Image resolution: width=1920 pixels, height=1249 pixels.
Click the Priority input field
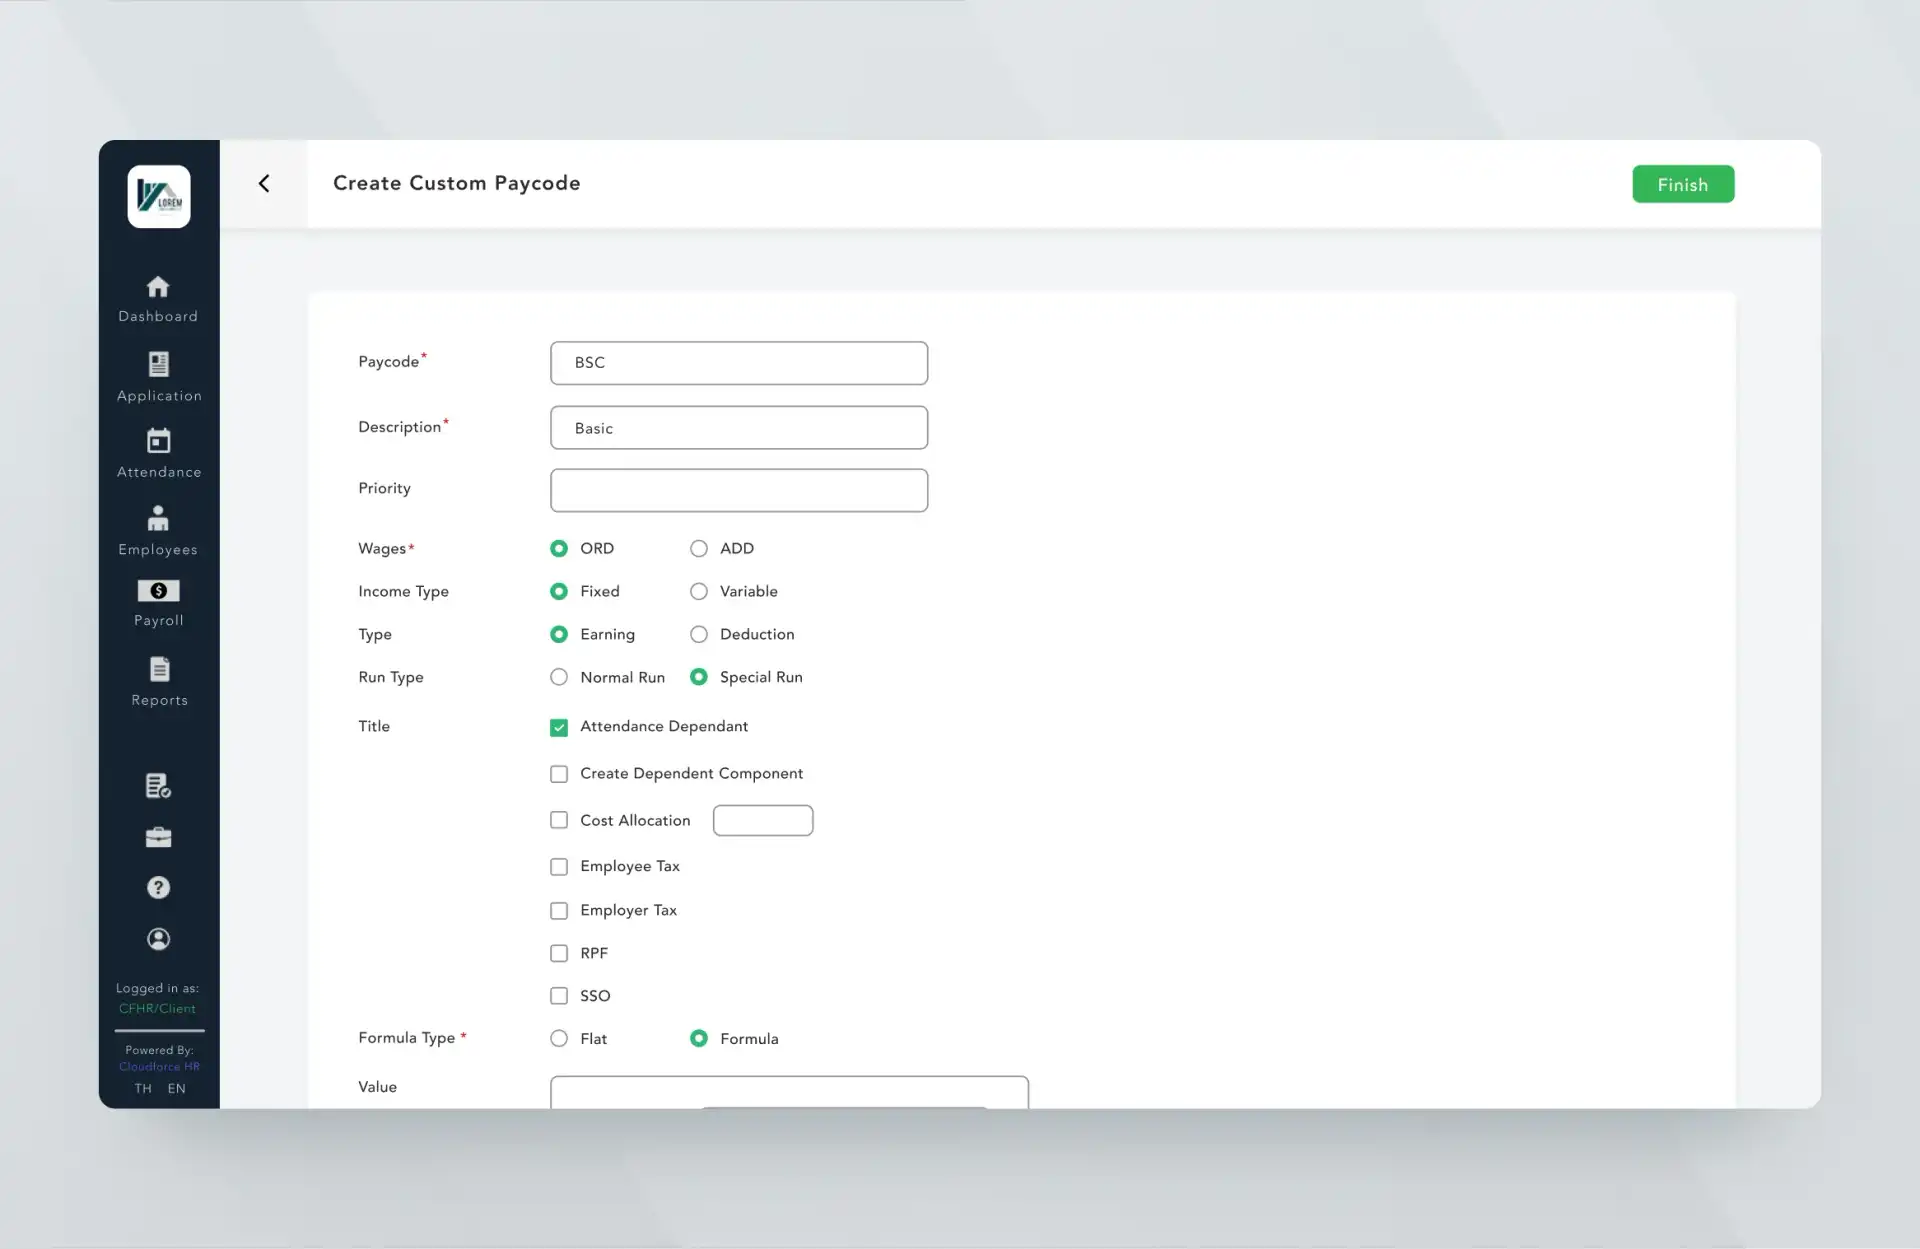[x=739, y=490]
